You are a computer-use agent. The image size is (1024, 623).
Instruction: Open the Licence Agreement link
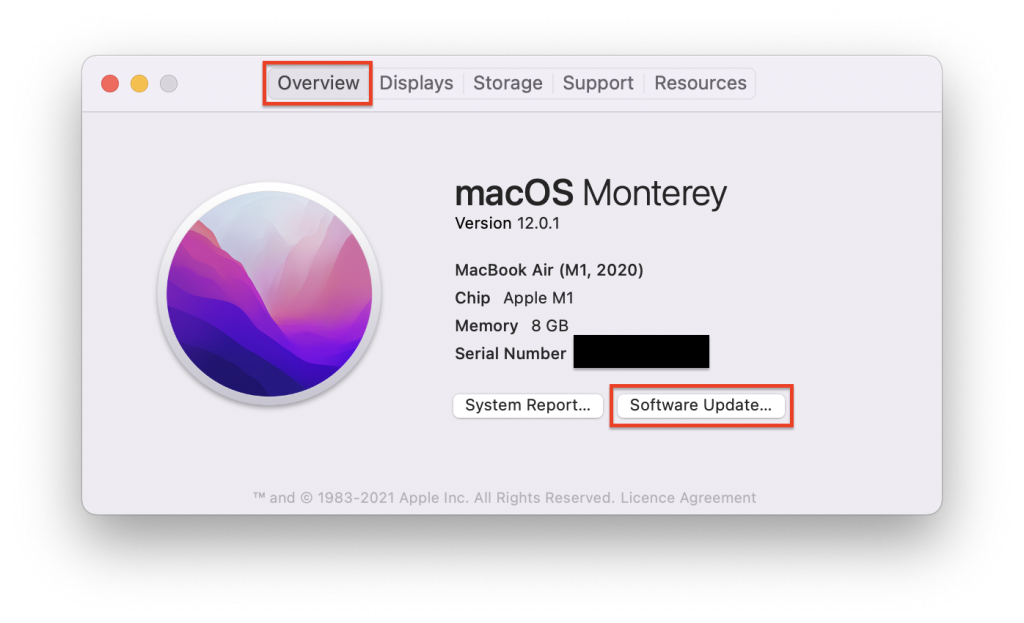[689, 497]
